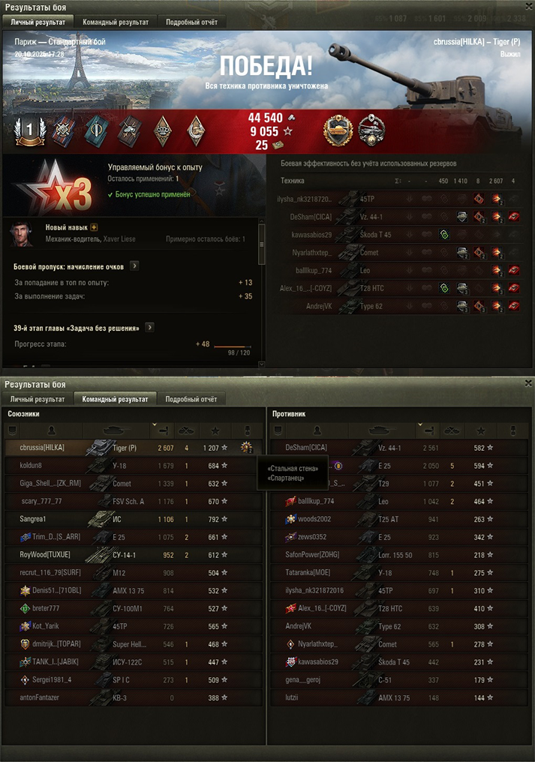Open Личный результат tab in lower window
Viewport: 535px width, 762px height.
pos(37,399)
